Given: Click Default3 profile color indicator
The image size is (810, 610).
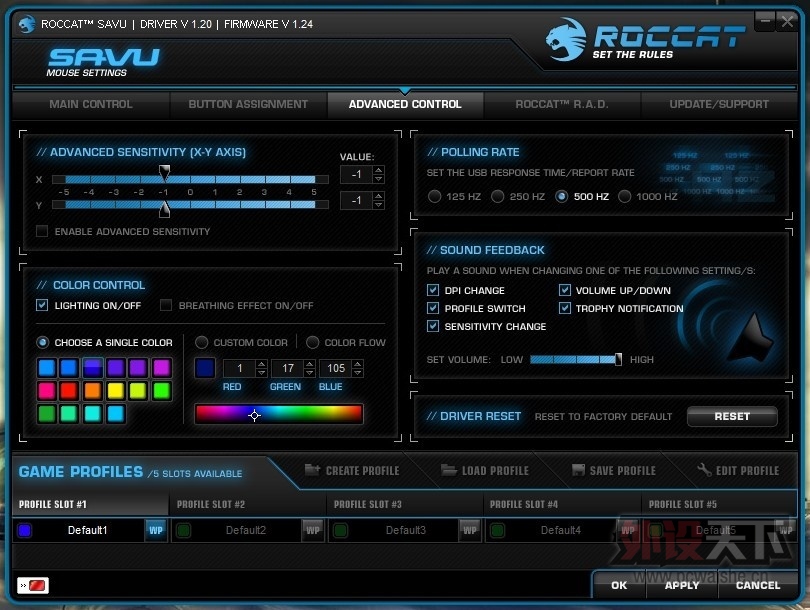Looking at the screenshot, I should 340,530.
